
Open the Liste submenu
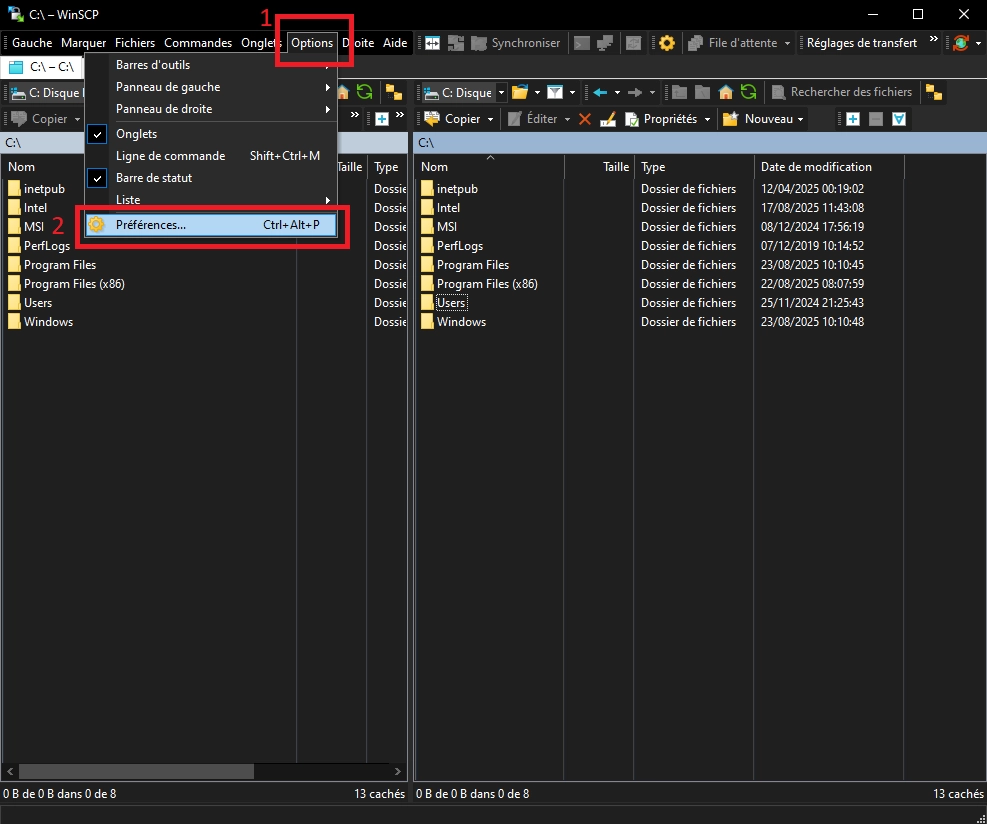211,200
